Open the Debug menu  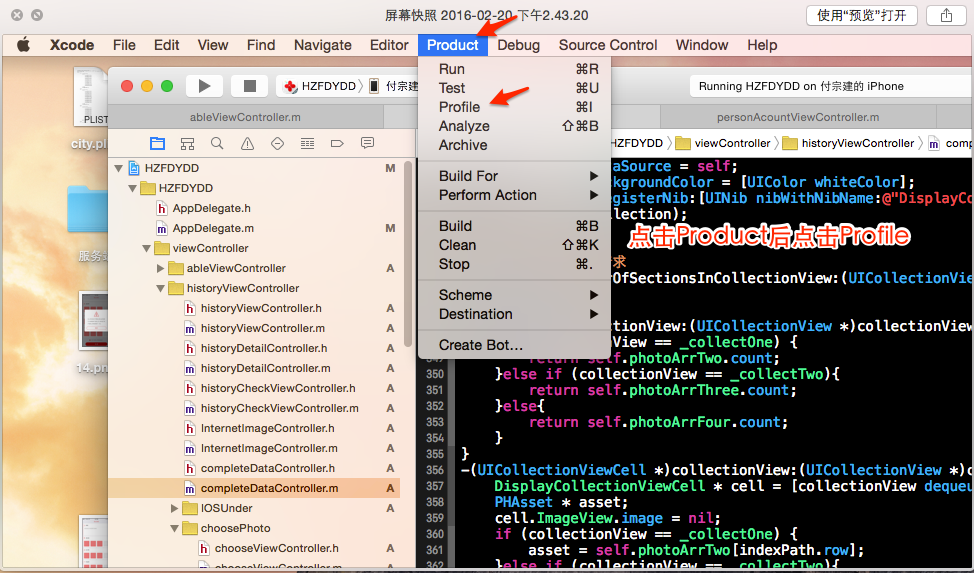[x=518, y=45]
